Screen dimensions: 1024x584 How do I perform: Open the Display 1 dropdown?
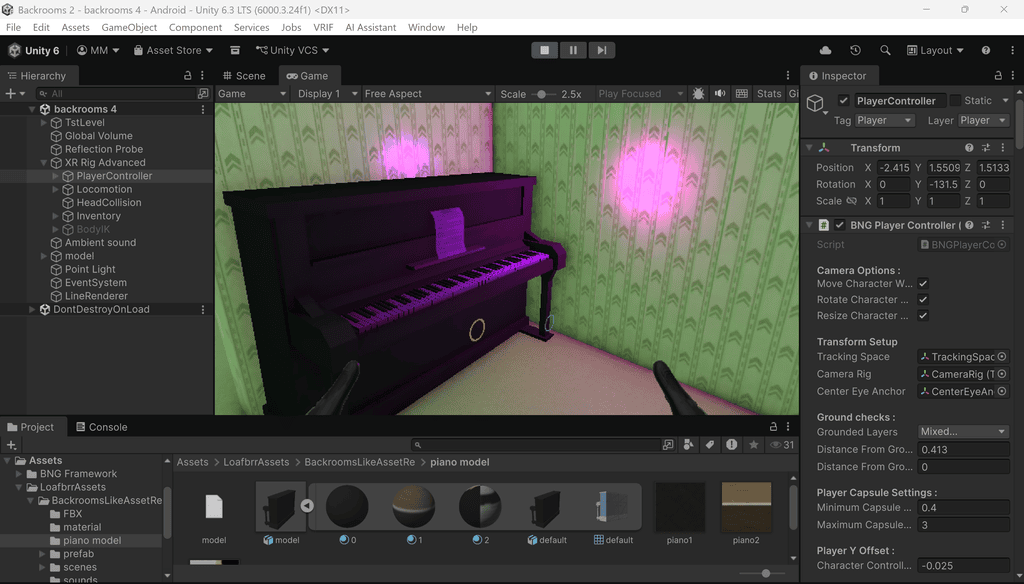327,93
